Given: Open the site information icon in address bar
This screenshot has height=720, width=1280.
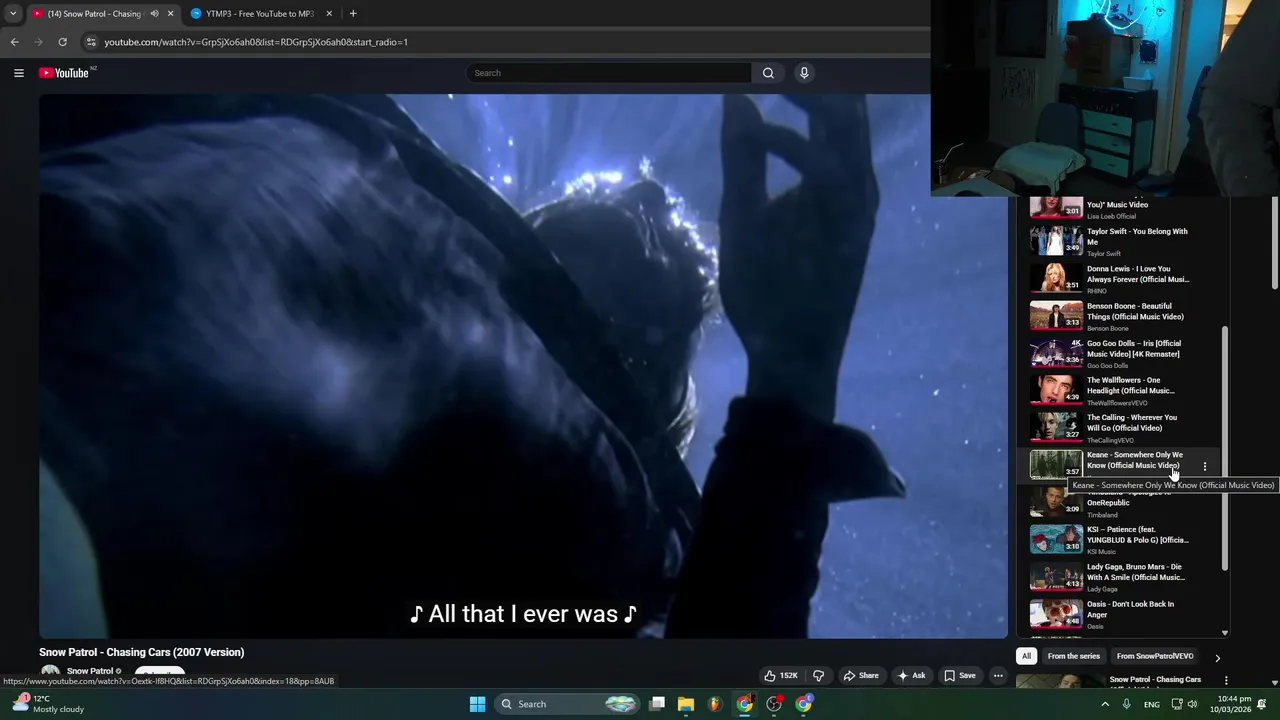Looking at the screenshot, I should click(x=91, y=42).
